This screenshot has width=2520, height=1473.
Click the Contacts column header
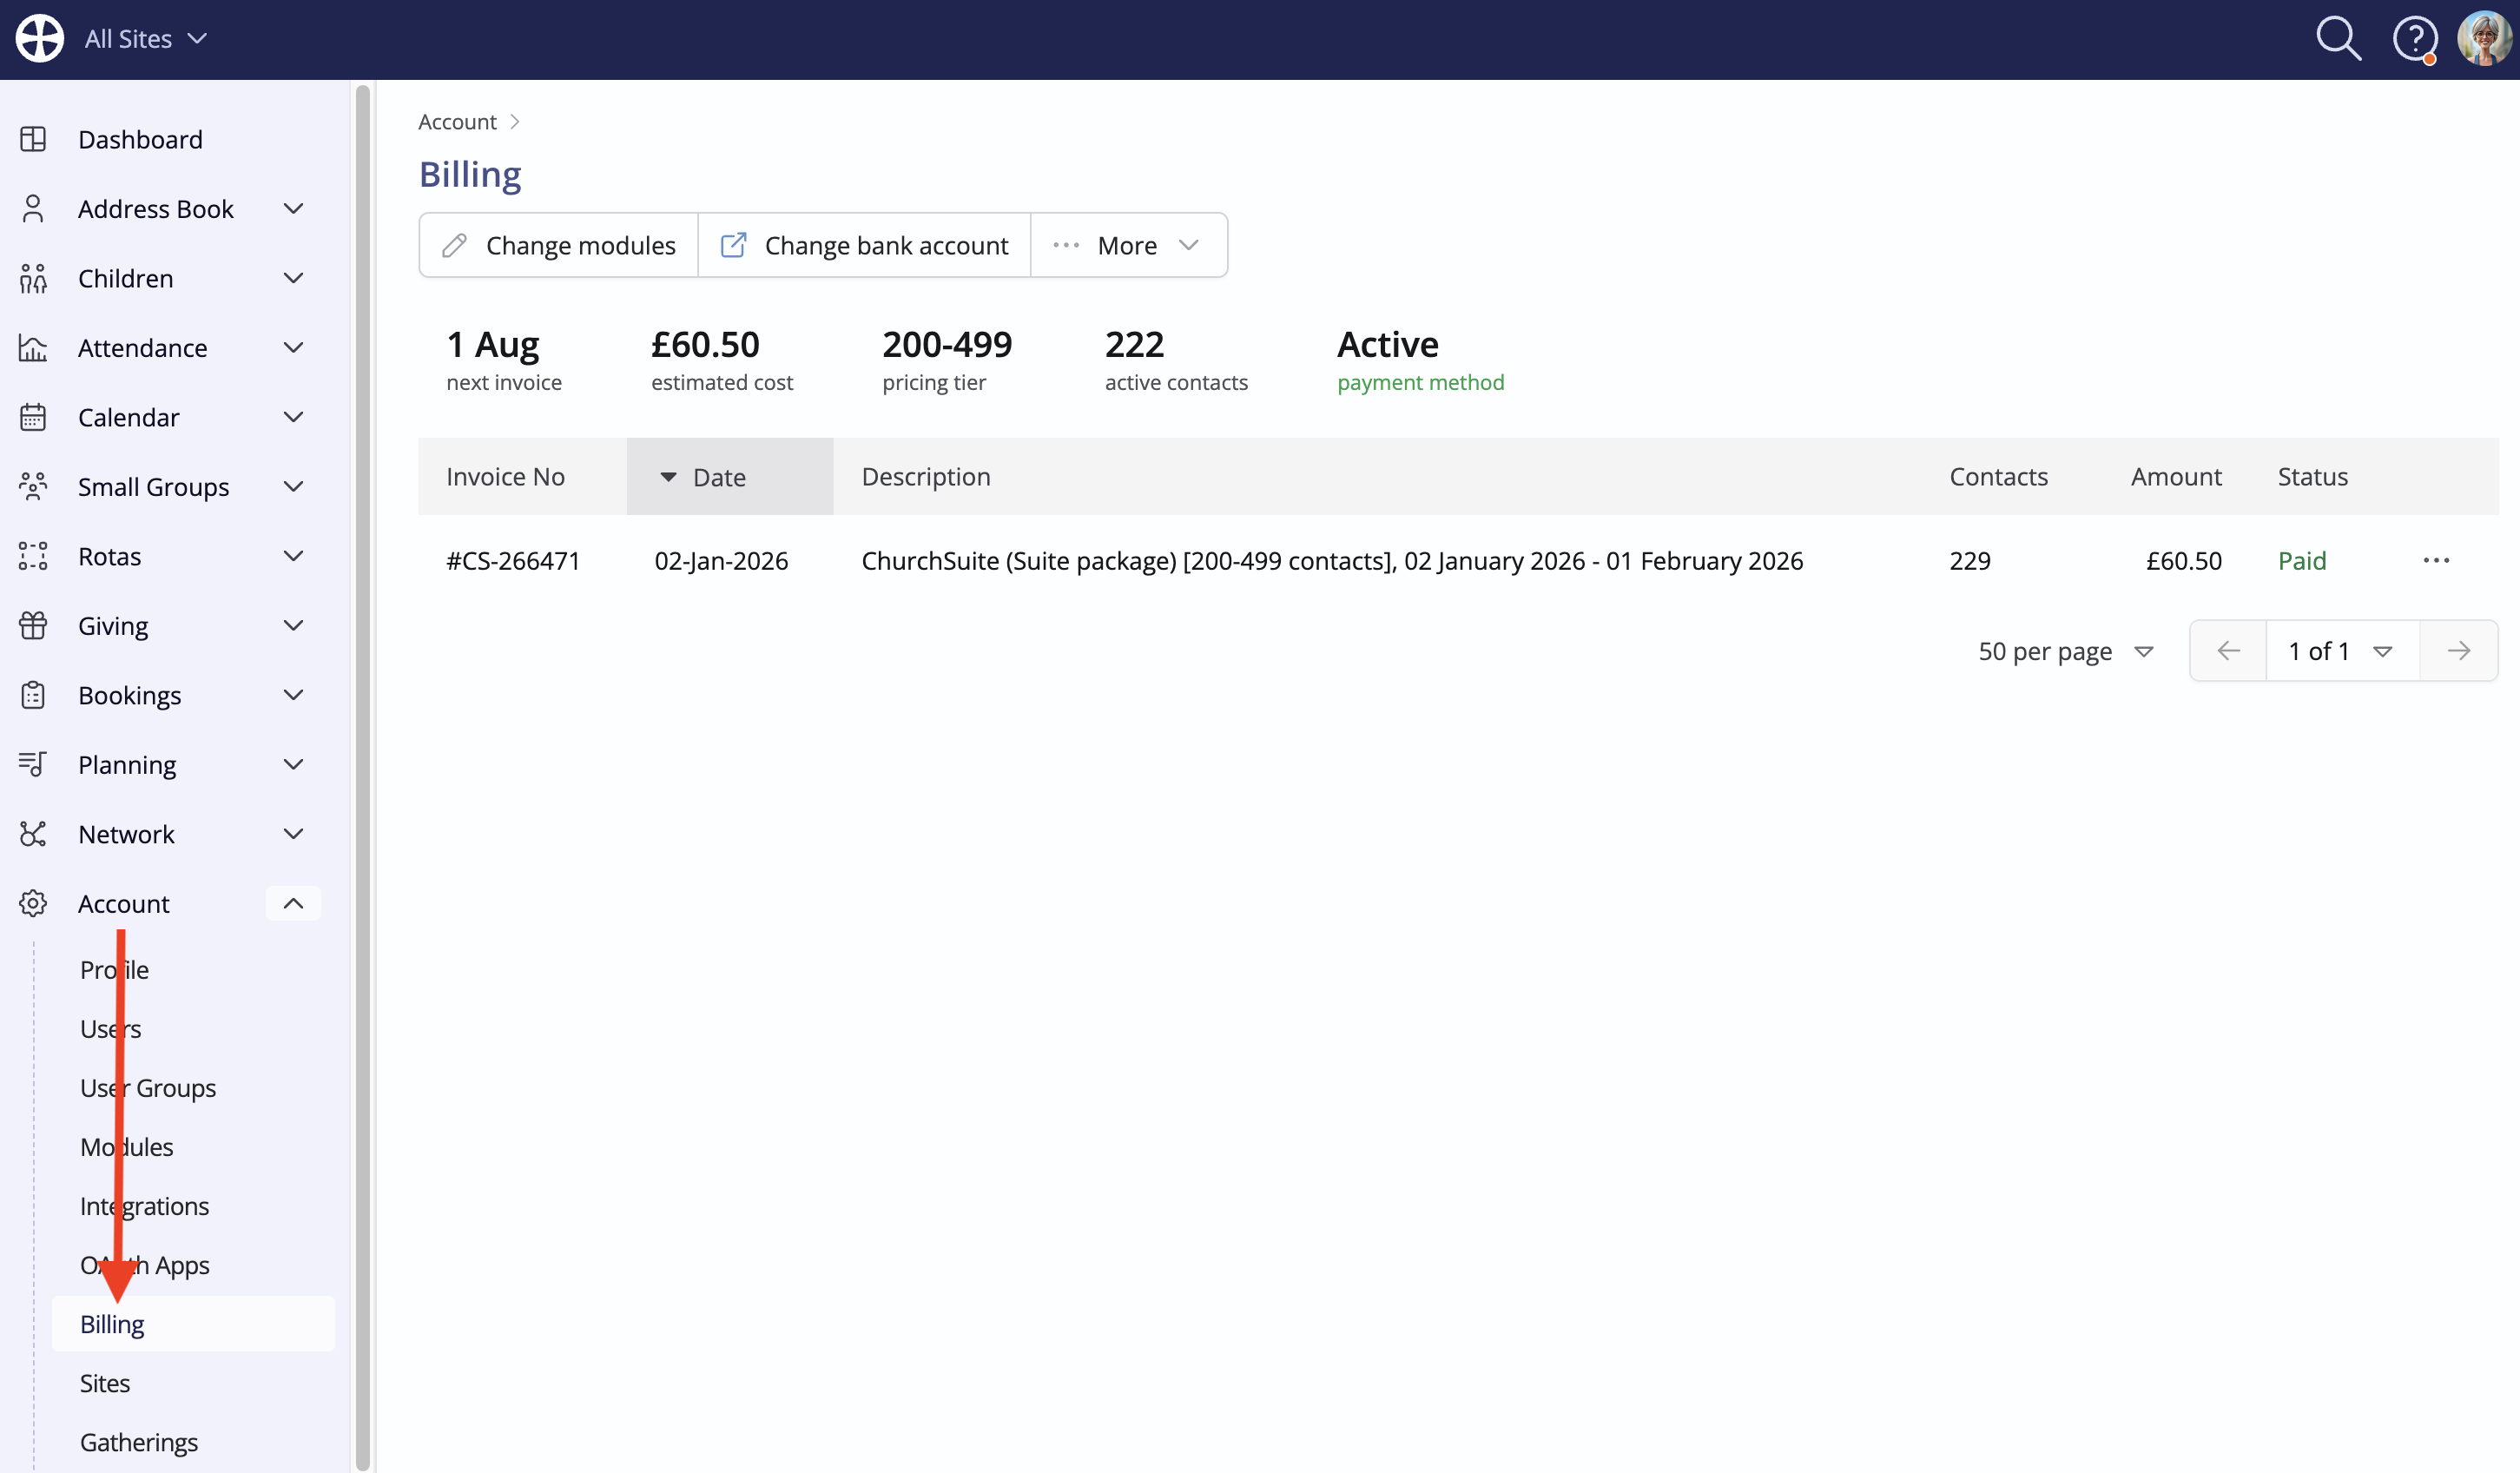[1998, 477]
